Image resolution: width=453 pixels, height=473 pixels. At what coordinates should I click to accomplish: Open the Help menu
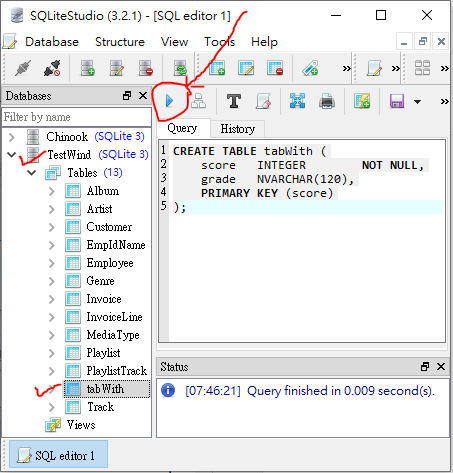pyautogui.click(x=264, y=42)
